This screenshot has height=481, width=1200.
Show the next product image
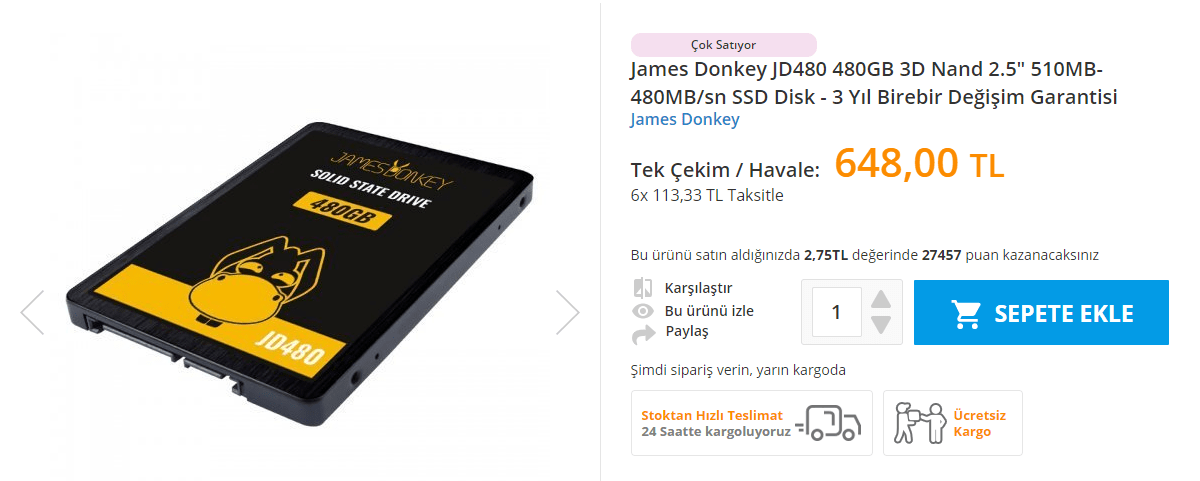(x=568, y=312)
